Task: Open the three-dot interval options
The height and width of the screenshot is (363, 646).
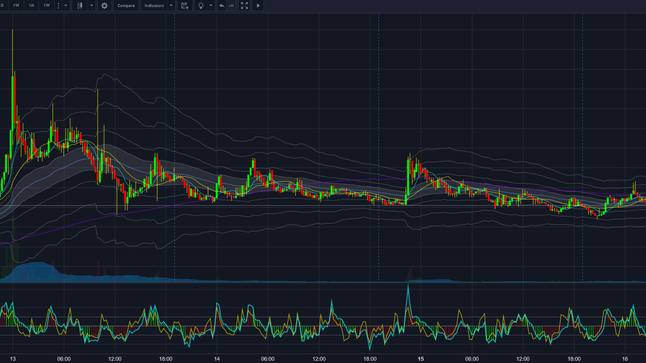Action: point(58,6)
